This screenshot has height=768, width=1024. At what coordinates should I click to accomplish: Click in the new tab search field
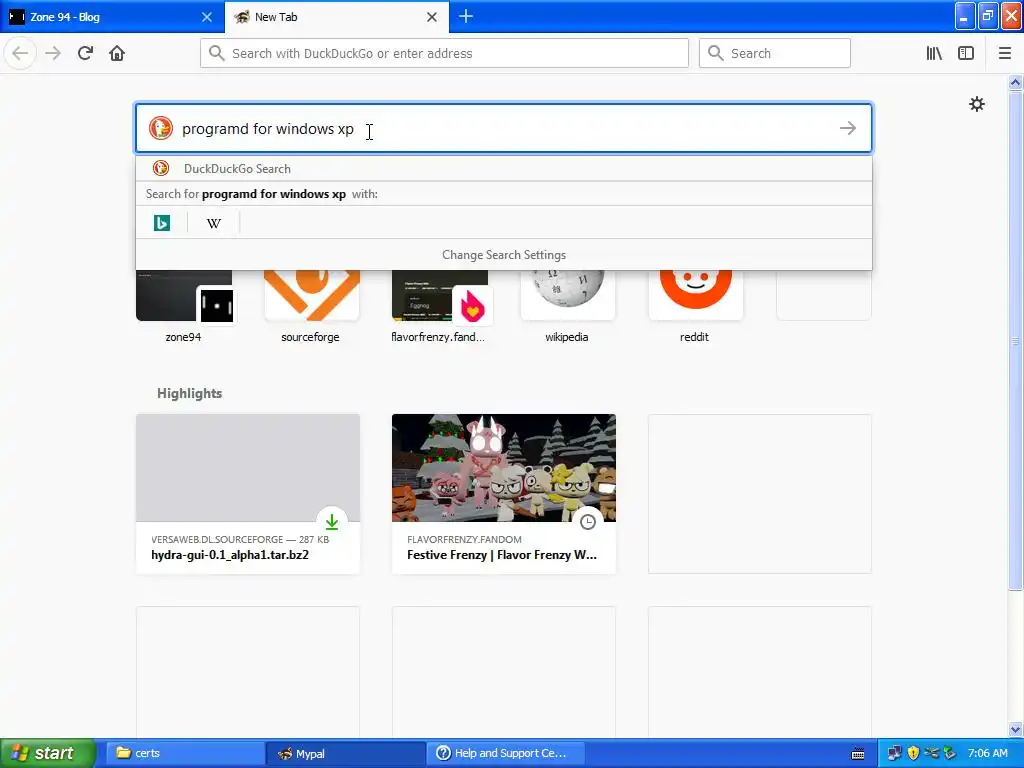pyautogui.click(x=504, y=128)
